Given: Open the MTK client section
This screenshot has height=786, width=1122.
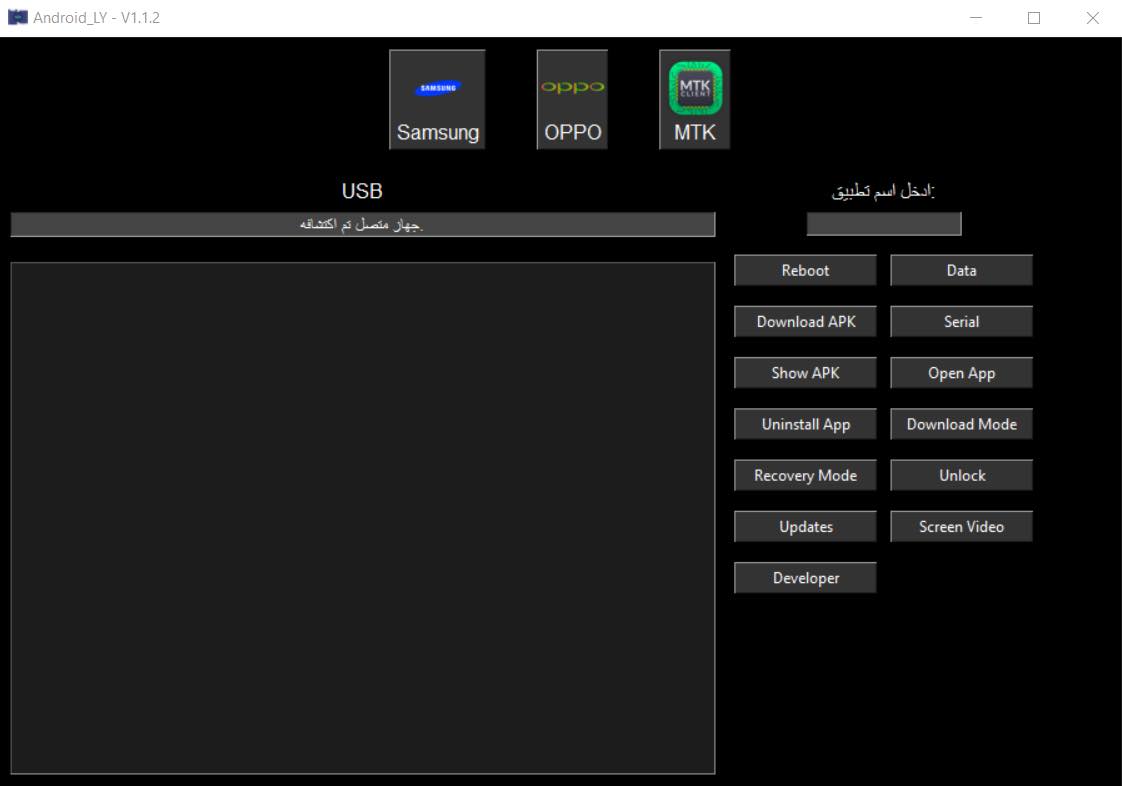Looking at the screenshot, I should coord(695,100).
